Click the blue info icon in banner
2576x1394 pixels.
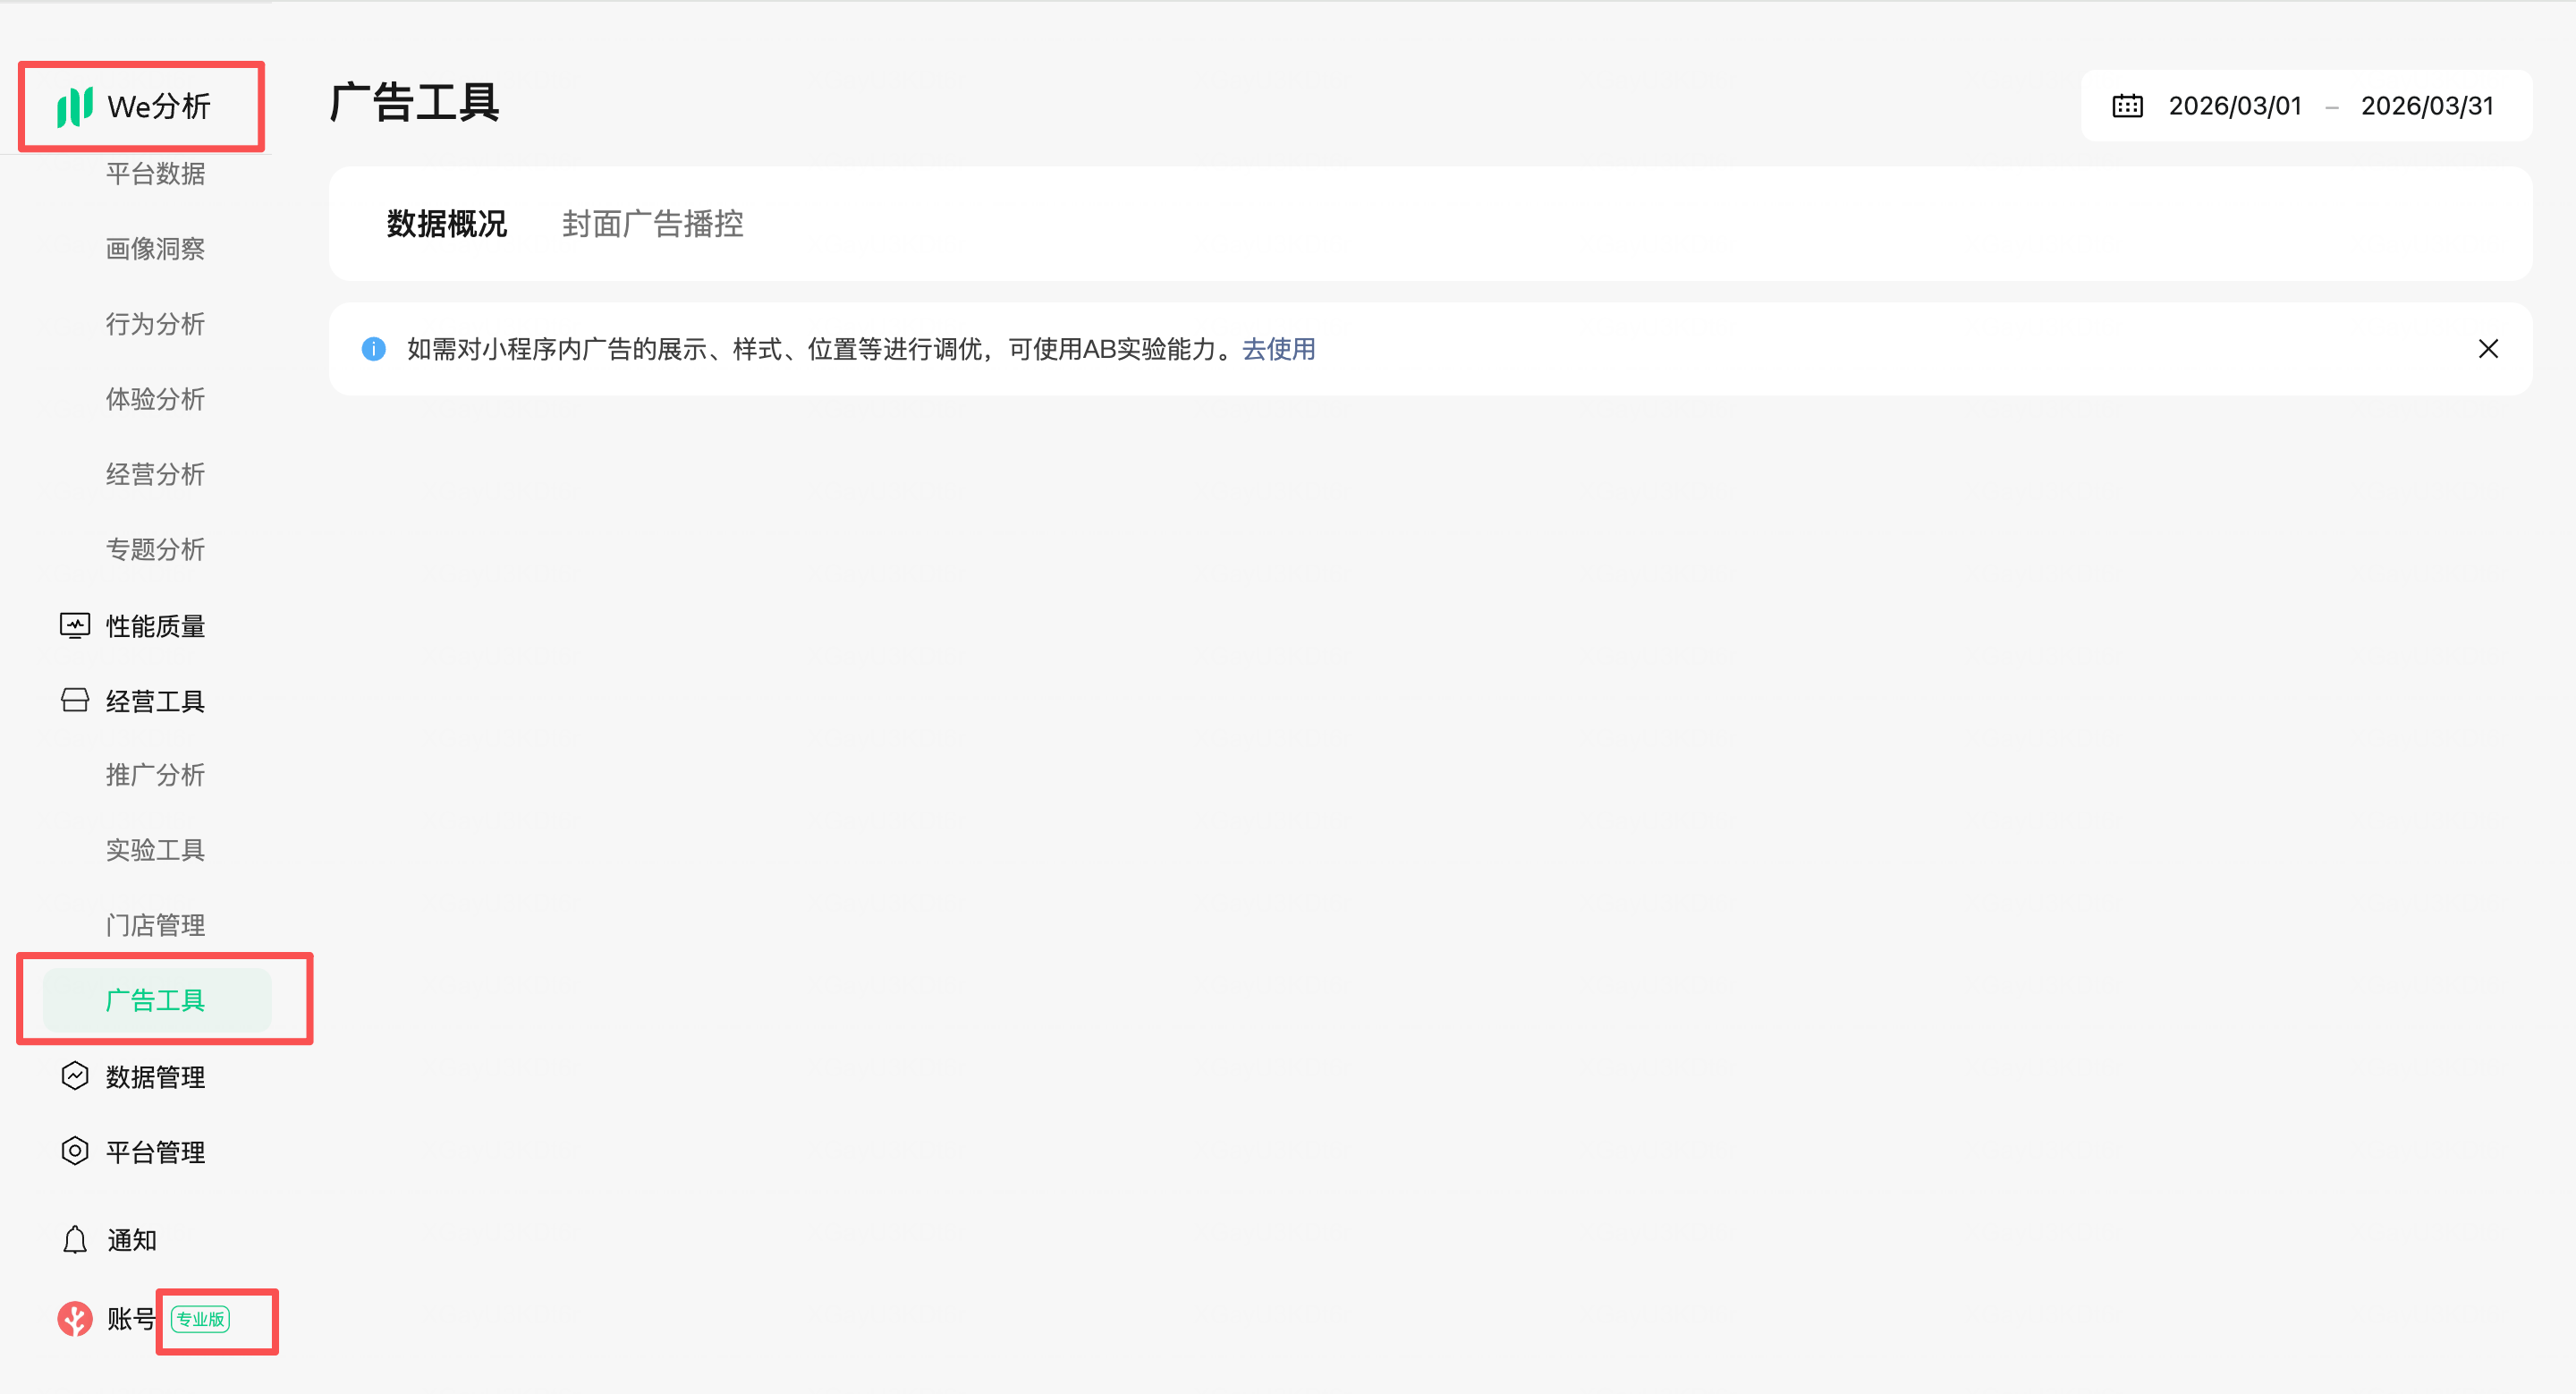(374, 349)
